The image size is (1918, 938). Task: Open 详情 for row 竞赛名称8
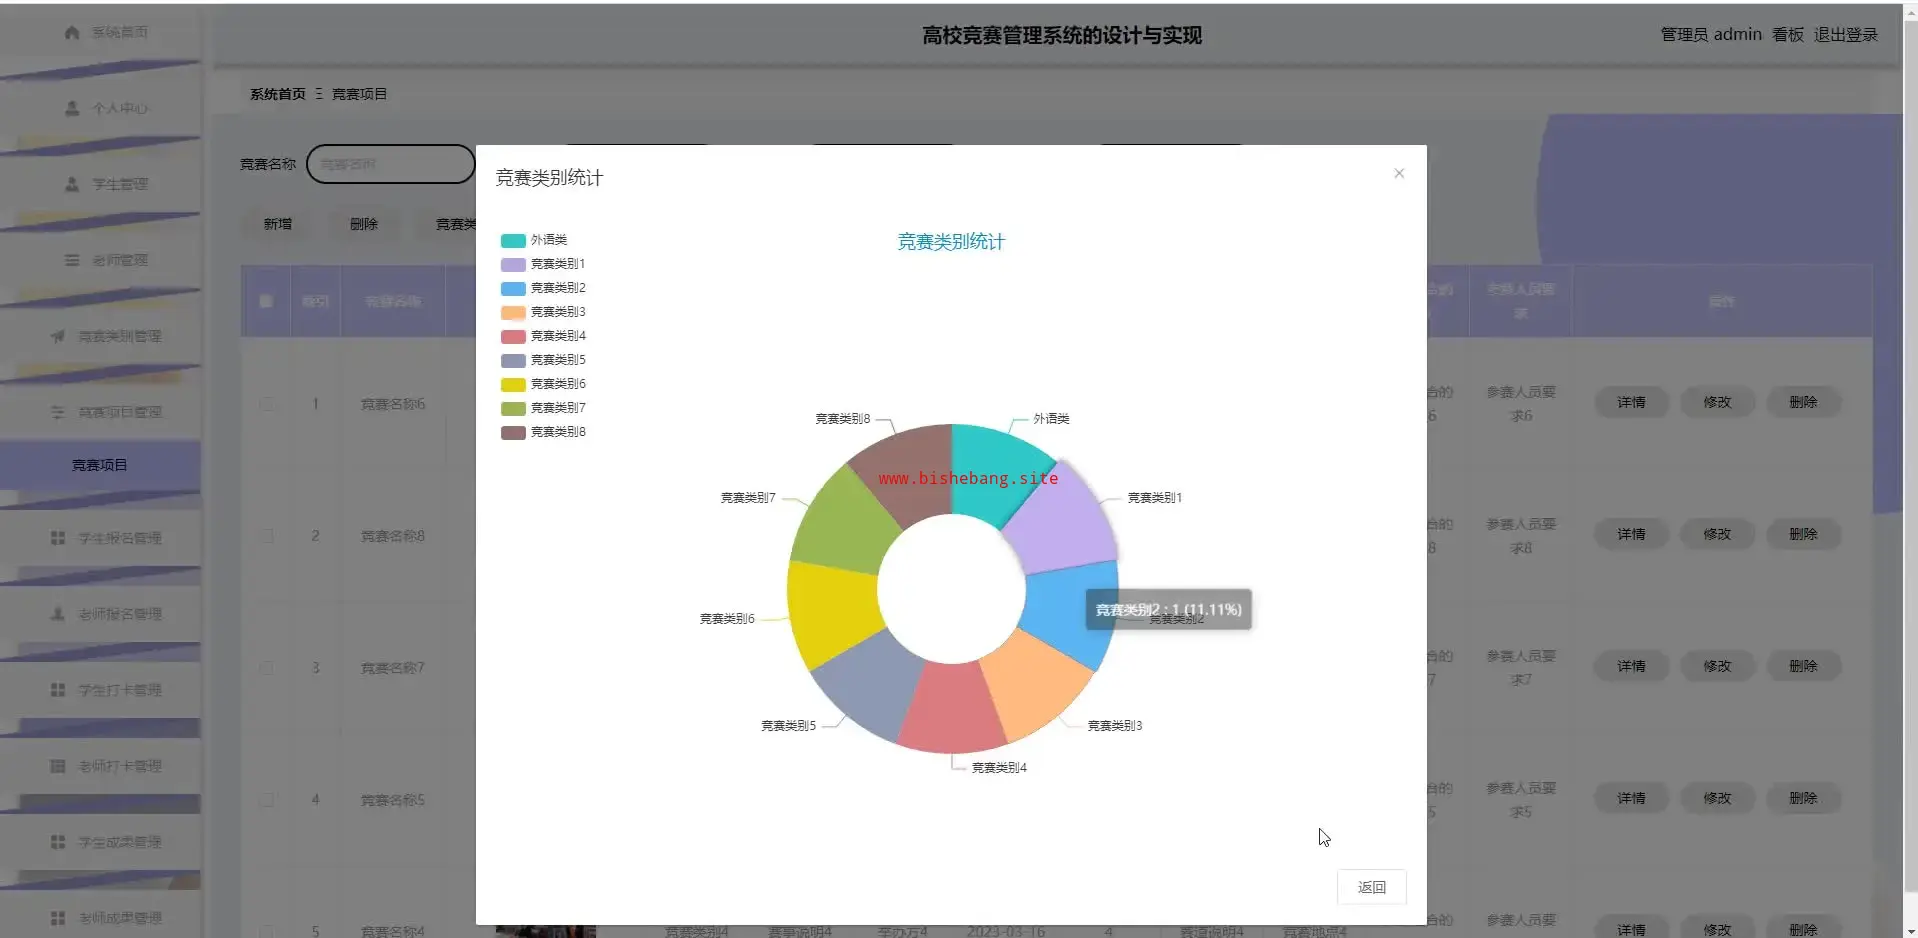coord(1631,534)
